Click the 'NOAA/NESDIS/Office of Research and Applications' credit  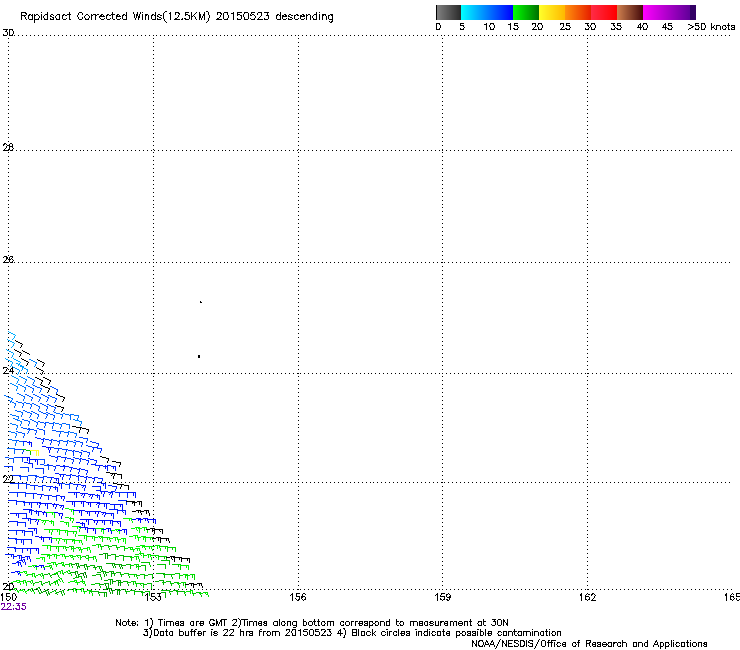tap(589, 644)
